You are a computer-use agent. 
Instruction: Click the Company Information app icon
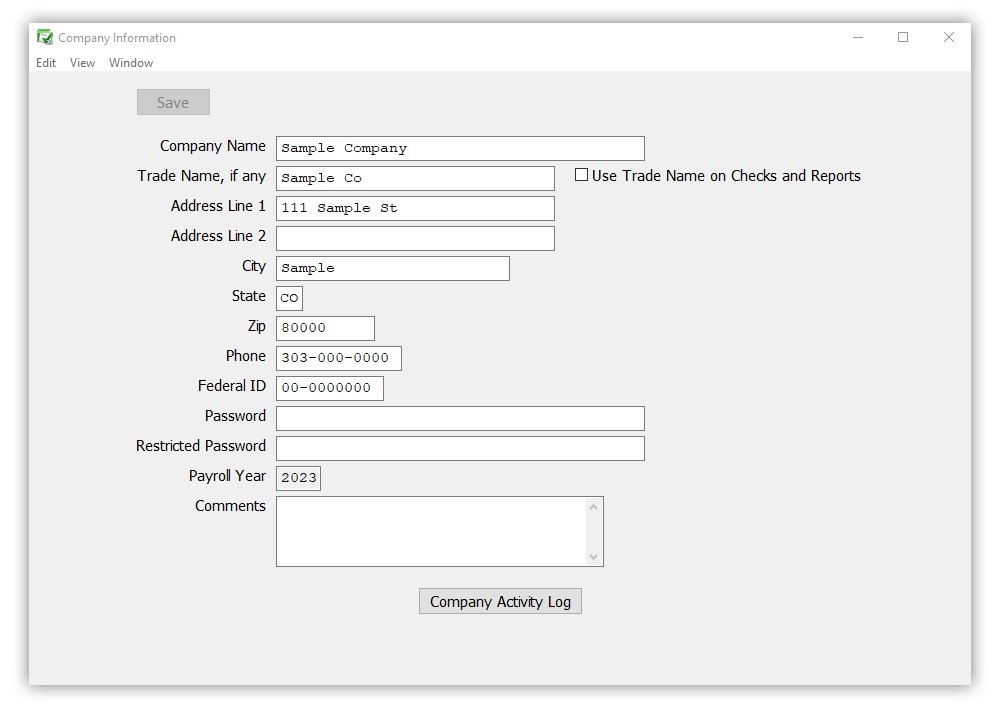coord(43,37)
